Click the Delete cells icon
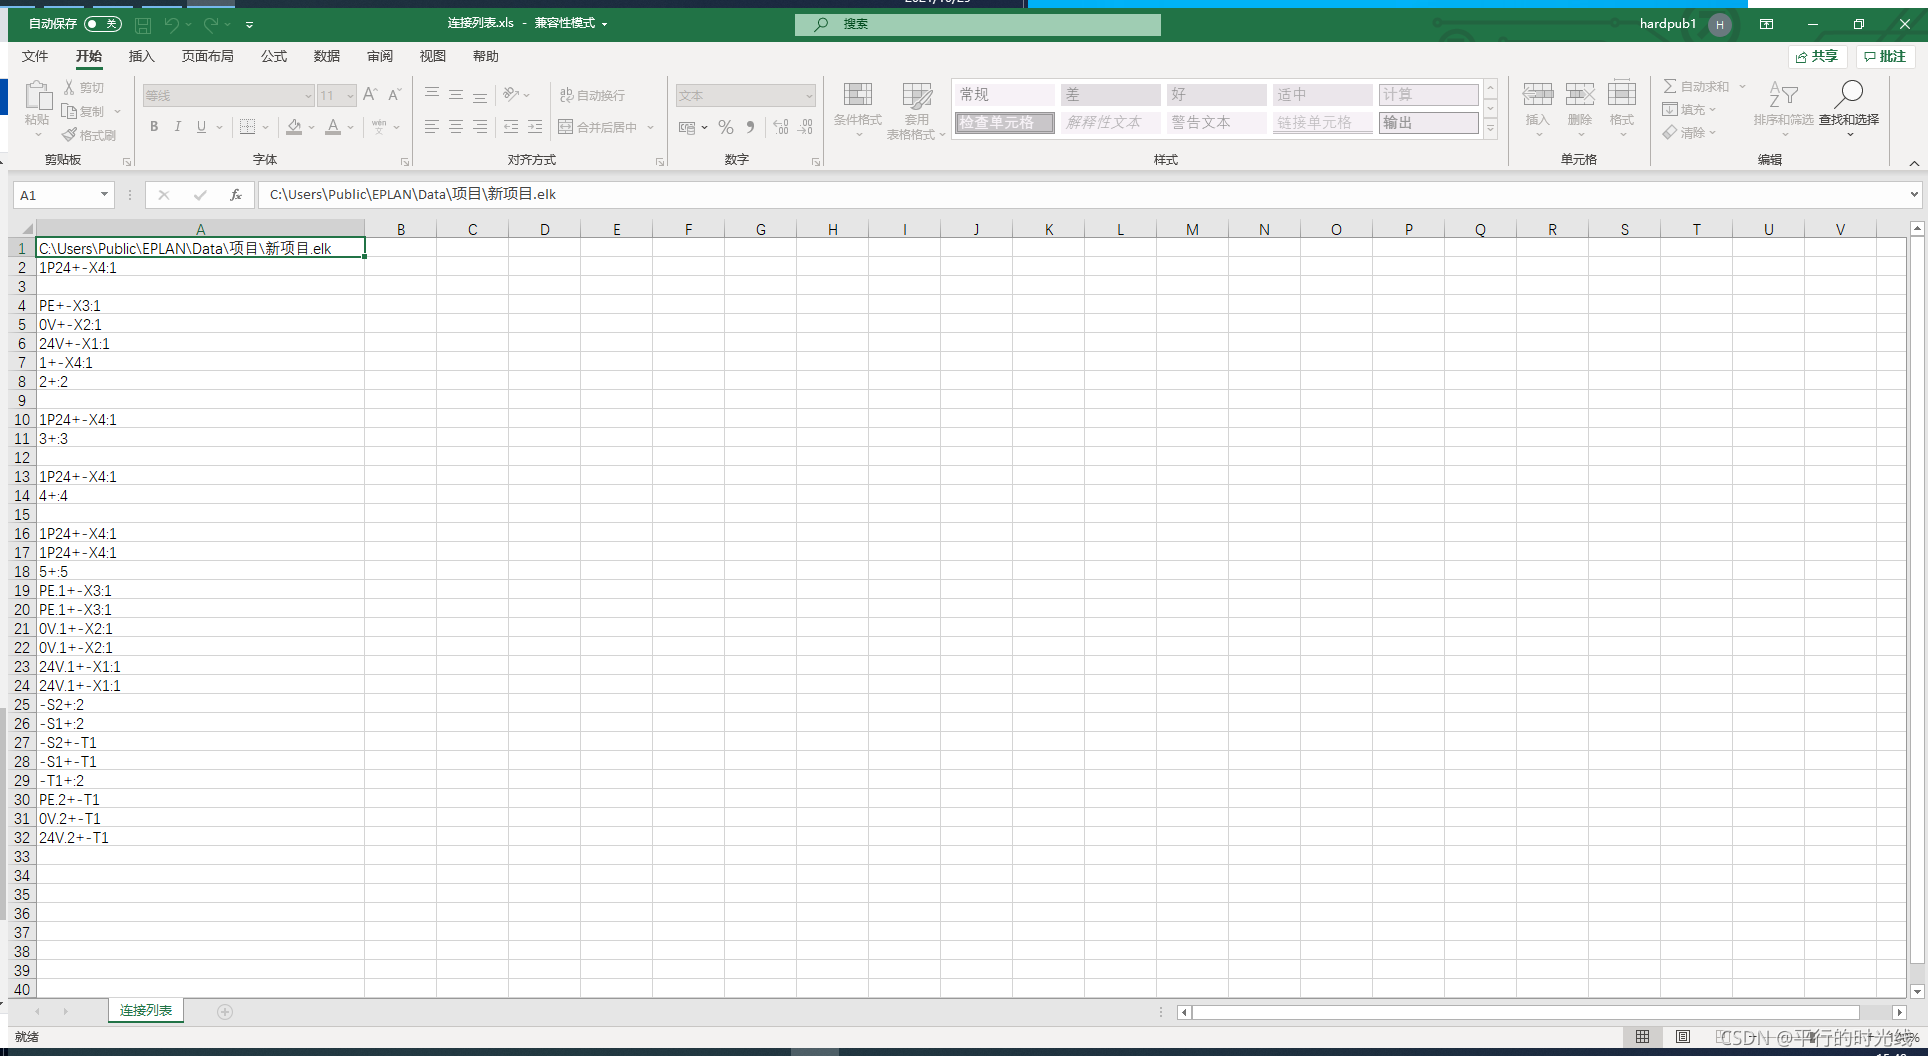 click(1580, 95)
